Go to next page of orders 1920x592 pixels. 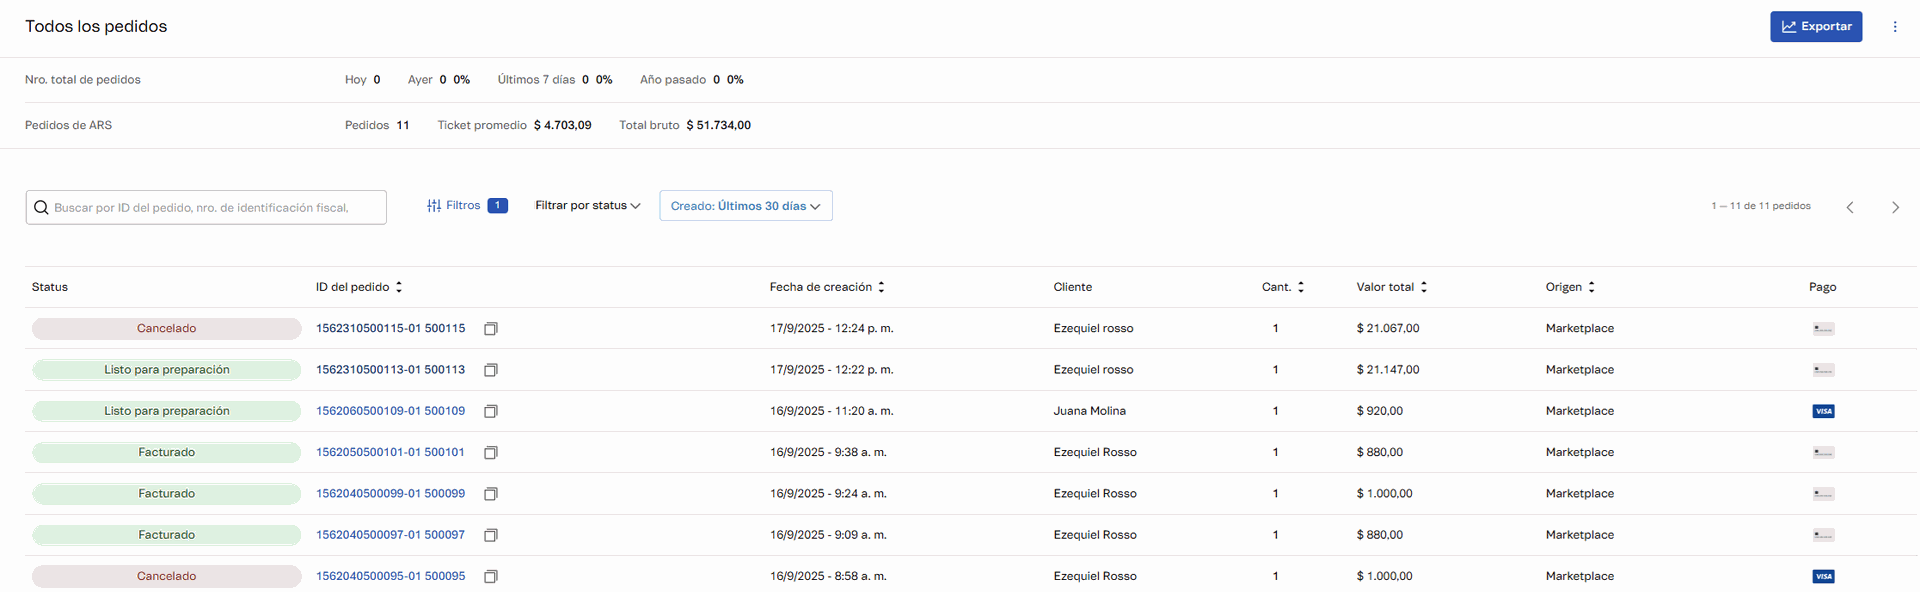pyautogui.click(x=1894, y=207)
